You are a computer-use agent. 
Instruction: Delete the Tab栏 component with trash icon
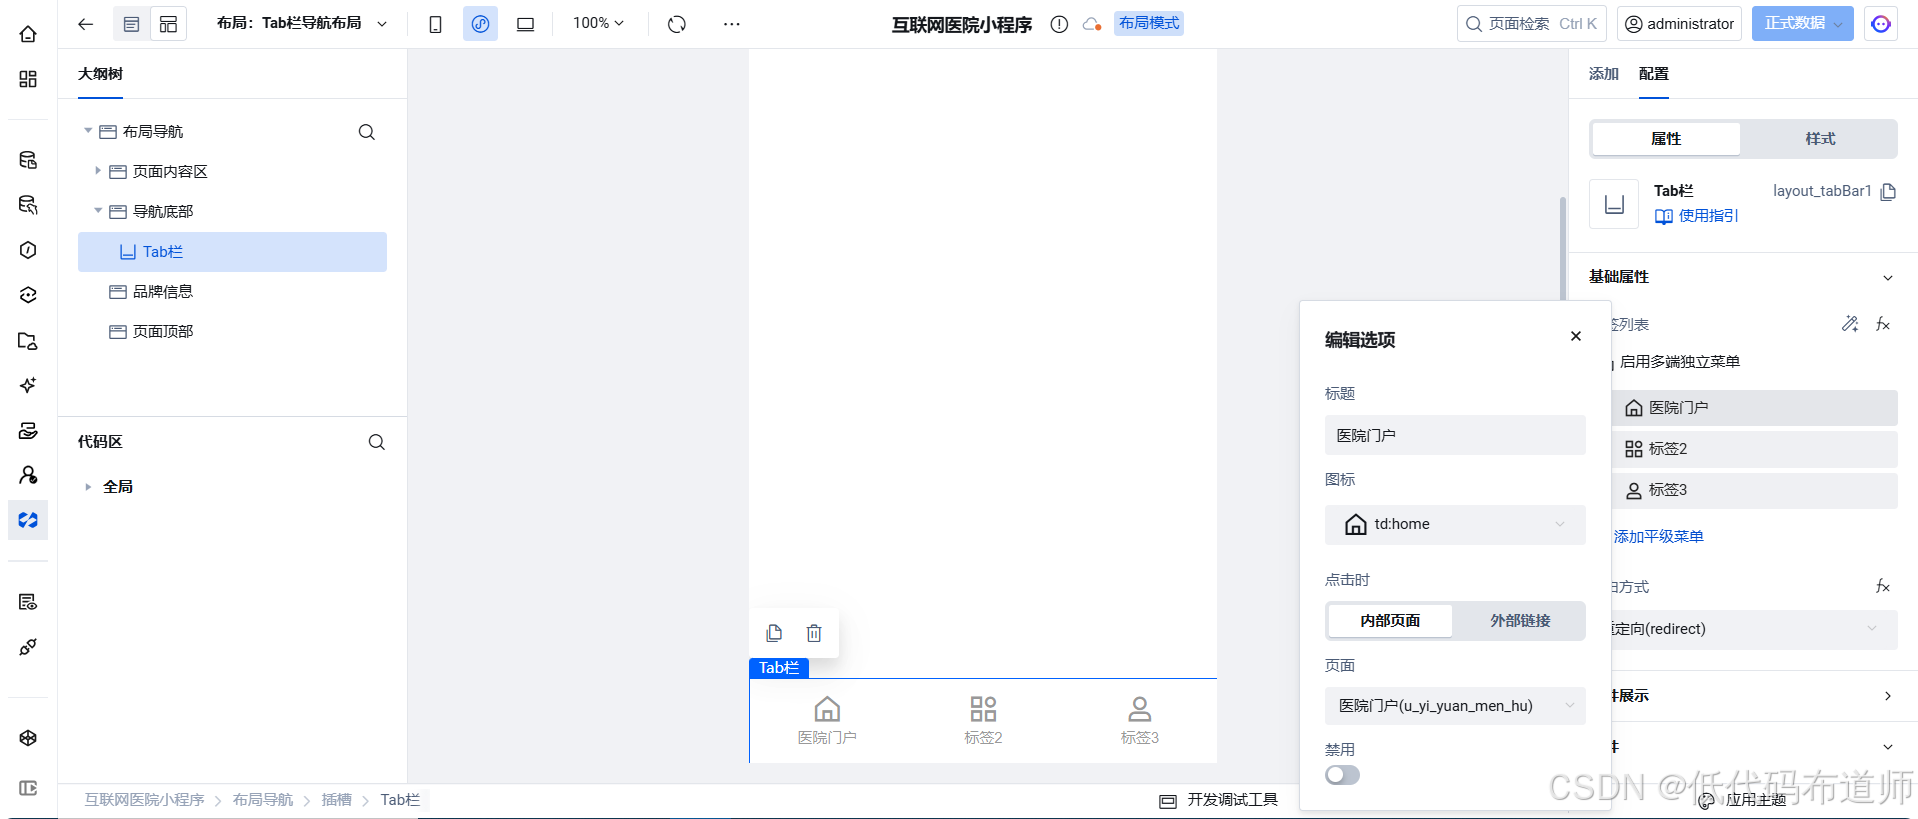point(814,633)
